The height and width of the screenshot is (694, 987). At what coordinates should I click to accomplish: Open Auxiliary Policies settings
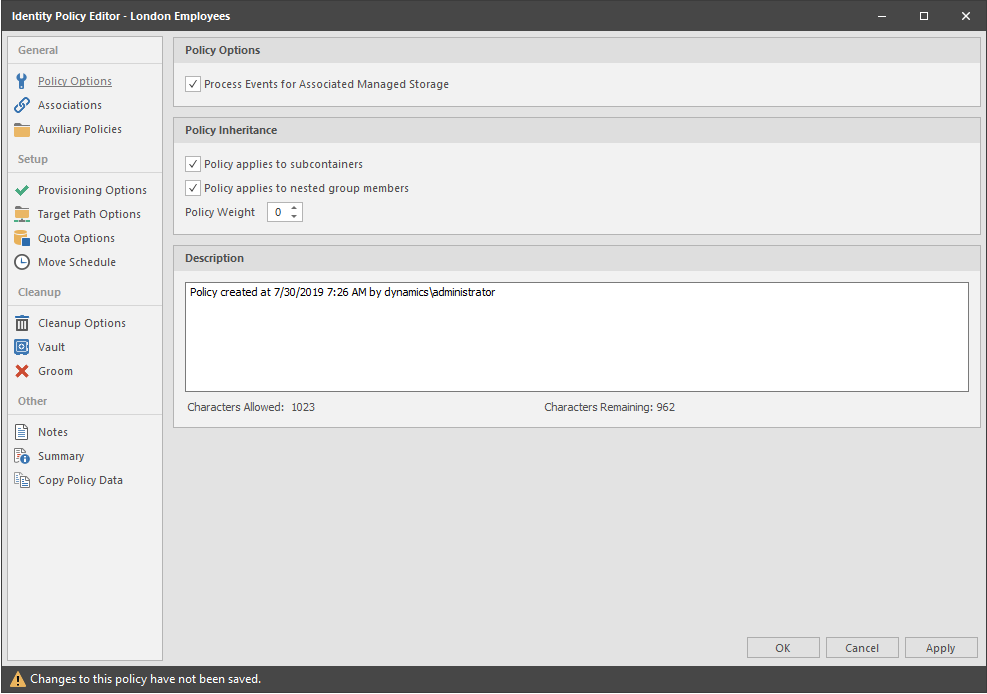tap(79, 128)
